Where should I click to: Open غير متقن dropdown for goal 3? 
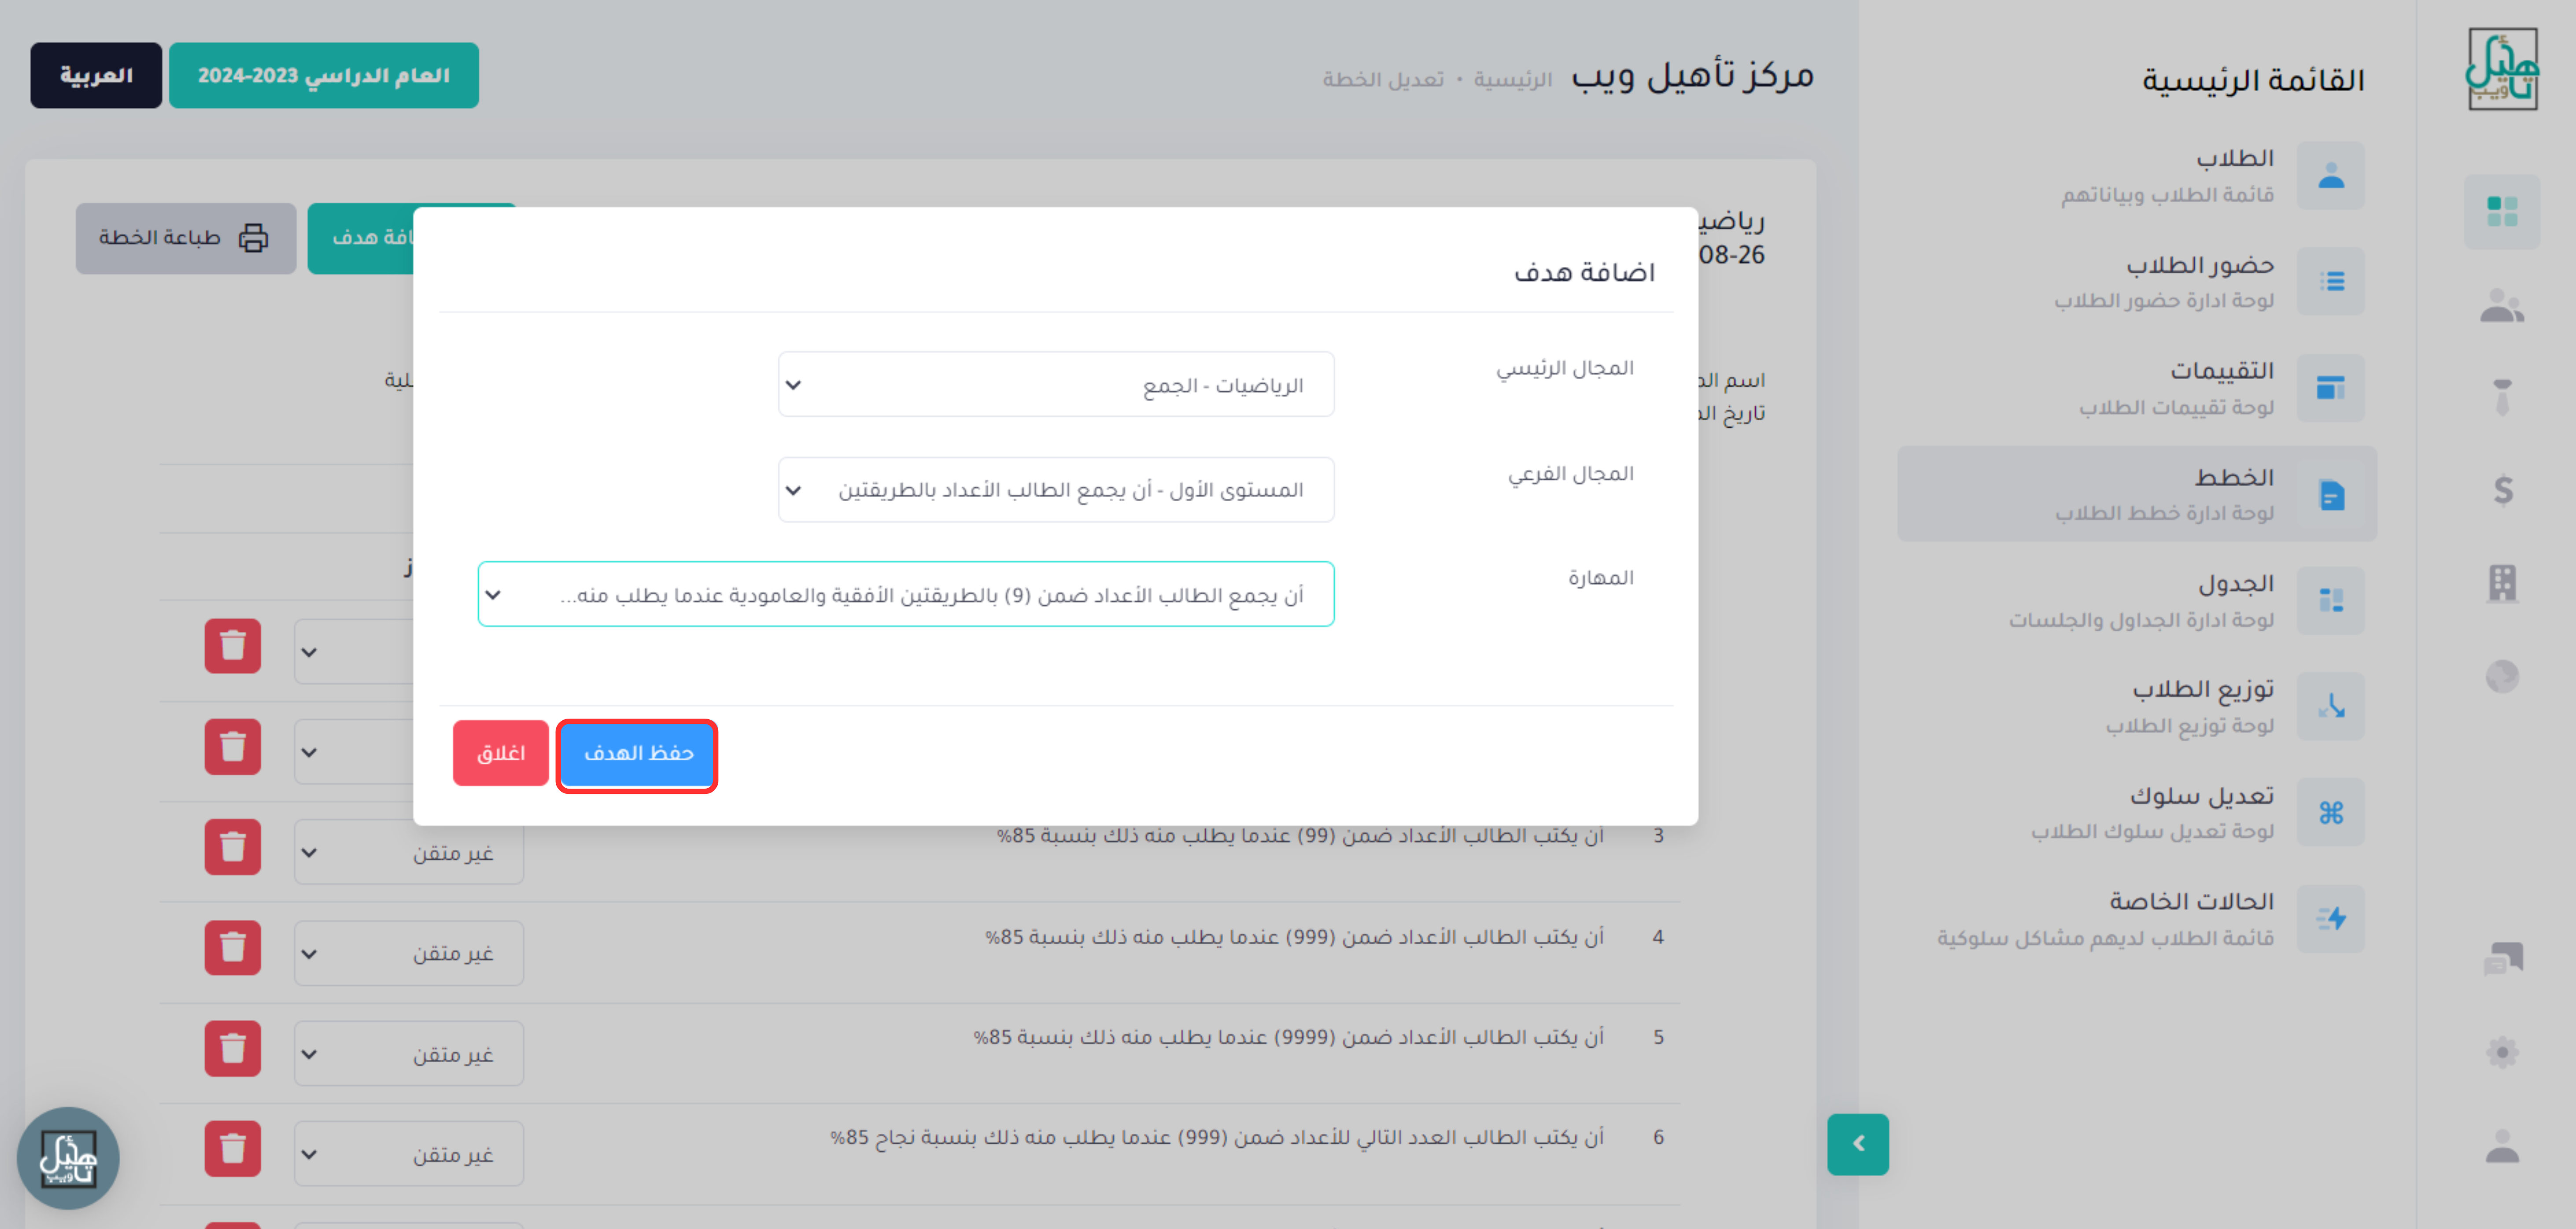coord(408,853)
